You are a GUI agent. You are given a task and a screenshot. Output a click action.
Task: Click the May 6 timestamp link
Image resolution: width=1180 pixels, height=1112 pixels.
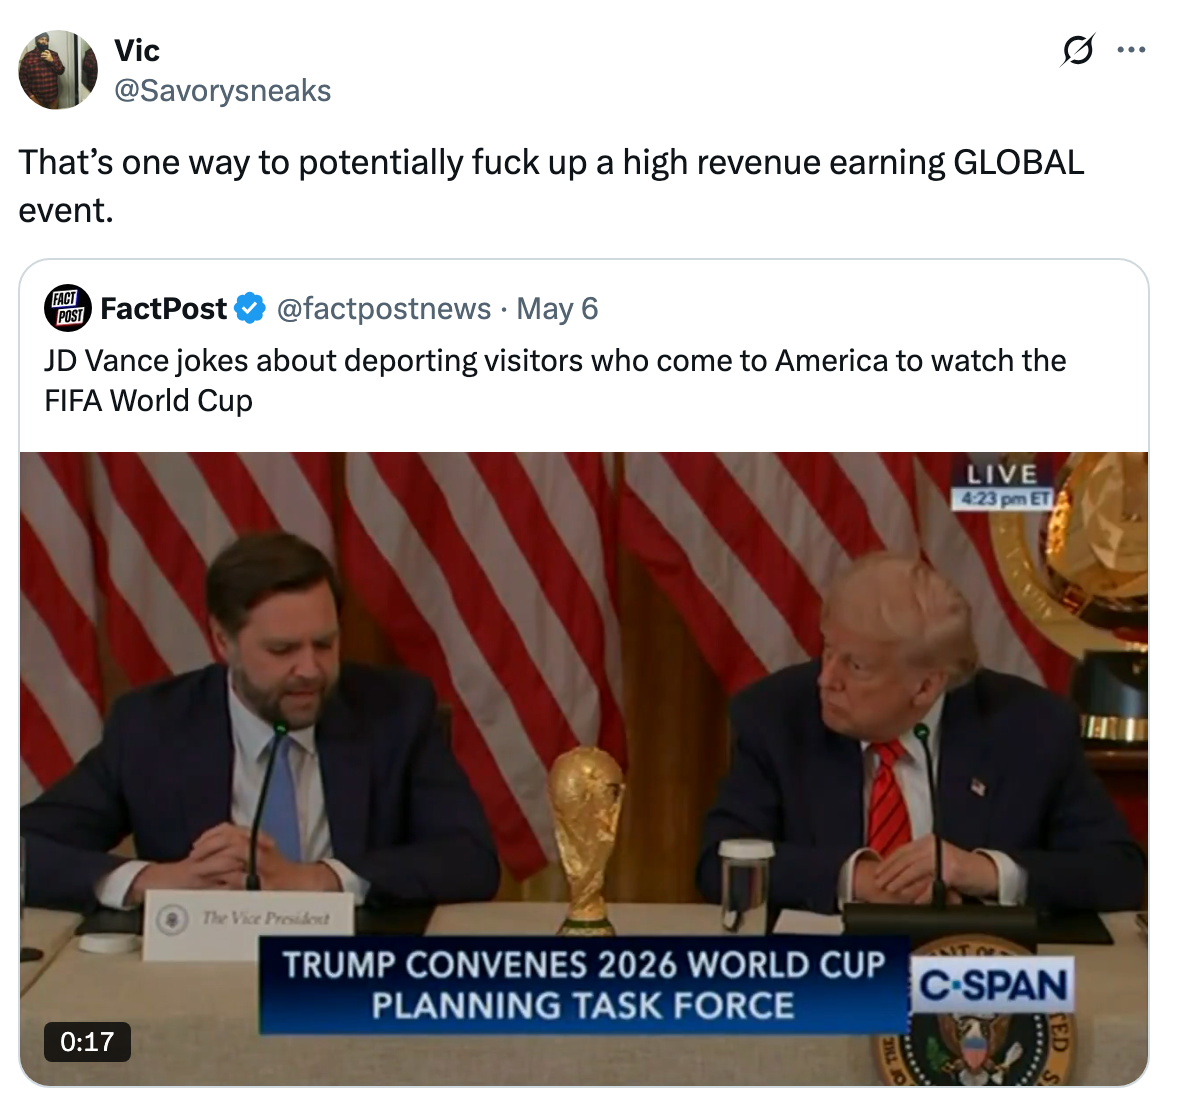pos(557,309)
